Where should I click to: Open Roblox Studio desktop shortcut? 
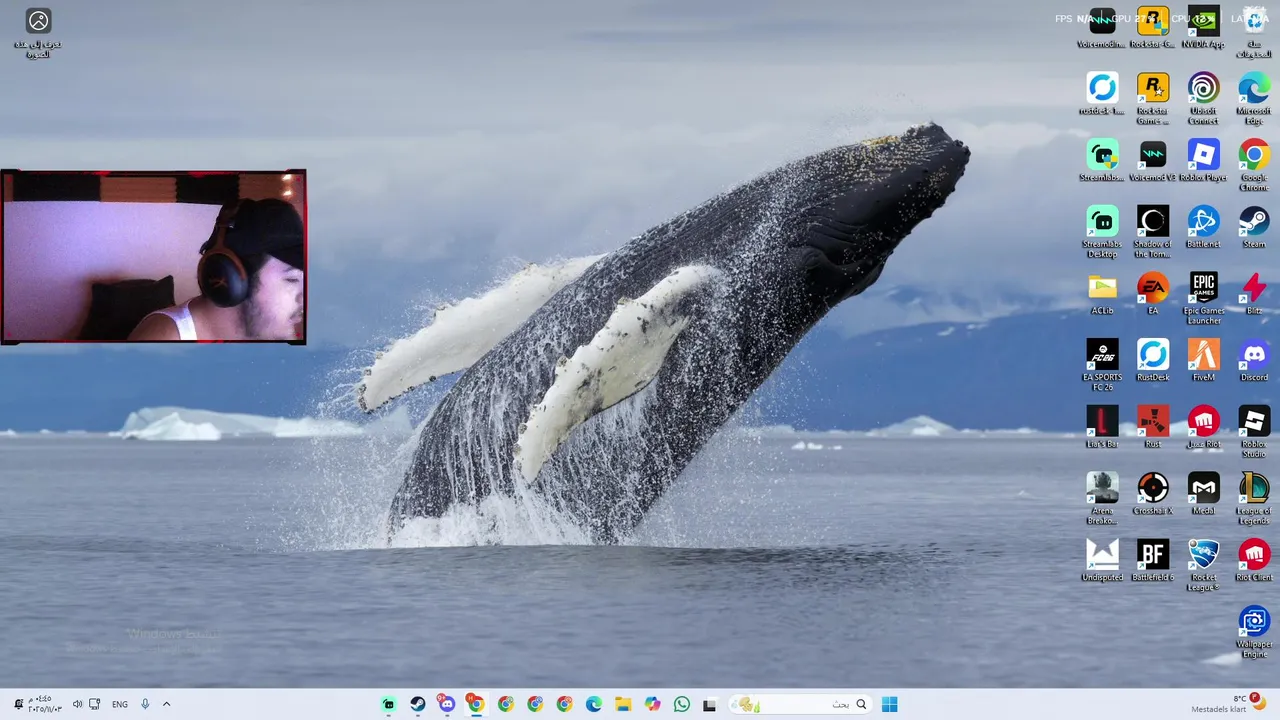point(1254,432)
